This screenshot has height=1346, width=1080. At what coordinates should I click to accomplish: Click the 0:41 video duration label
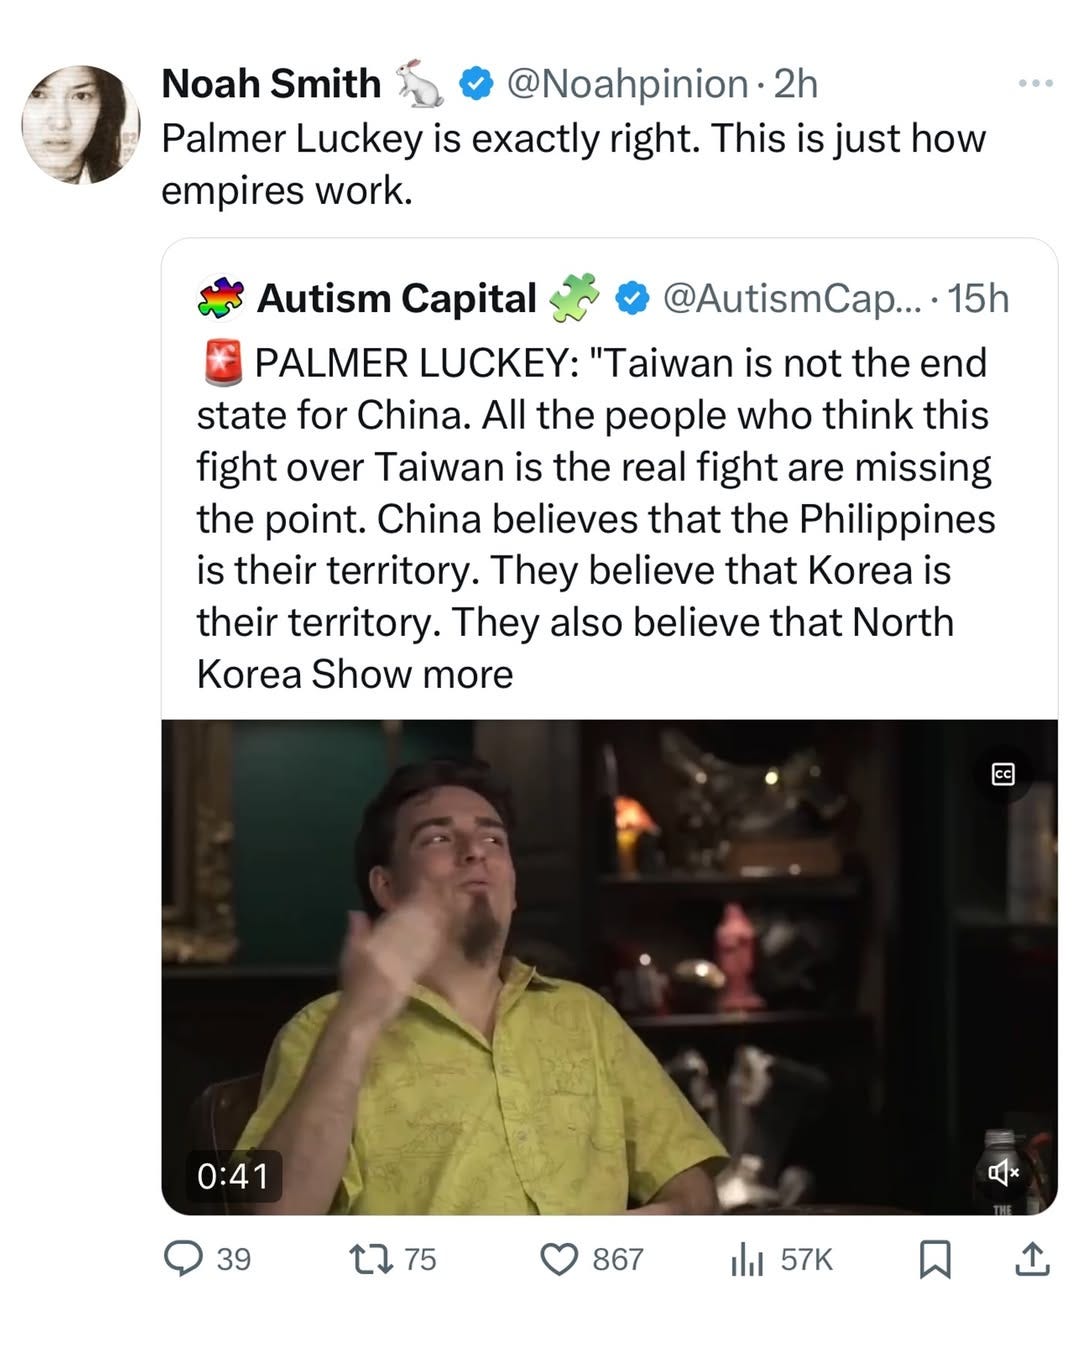tap(233, 1175)
